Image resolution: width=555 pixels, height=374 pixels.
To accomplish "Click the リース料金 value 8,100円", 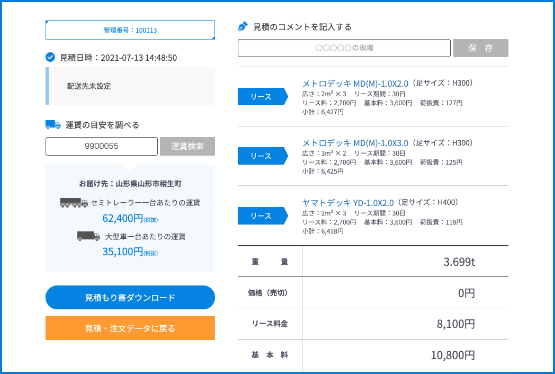I will 456,324.
